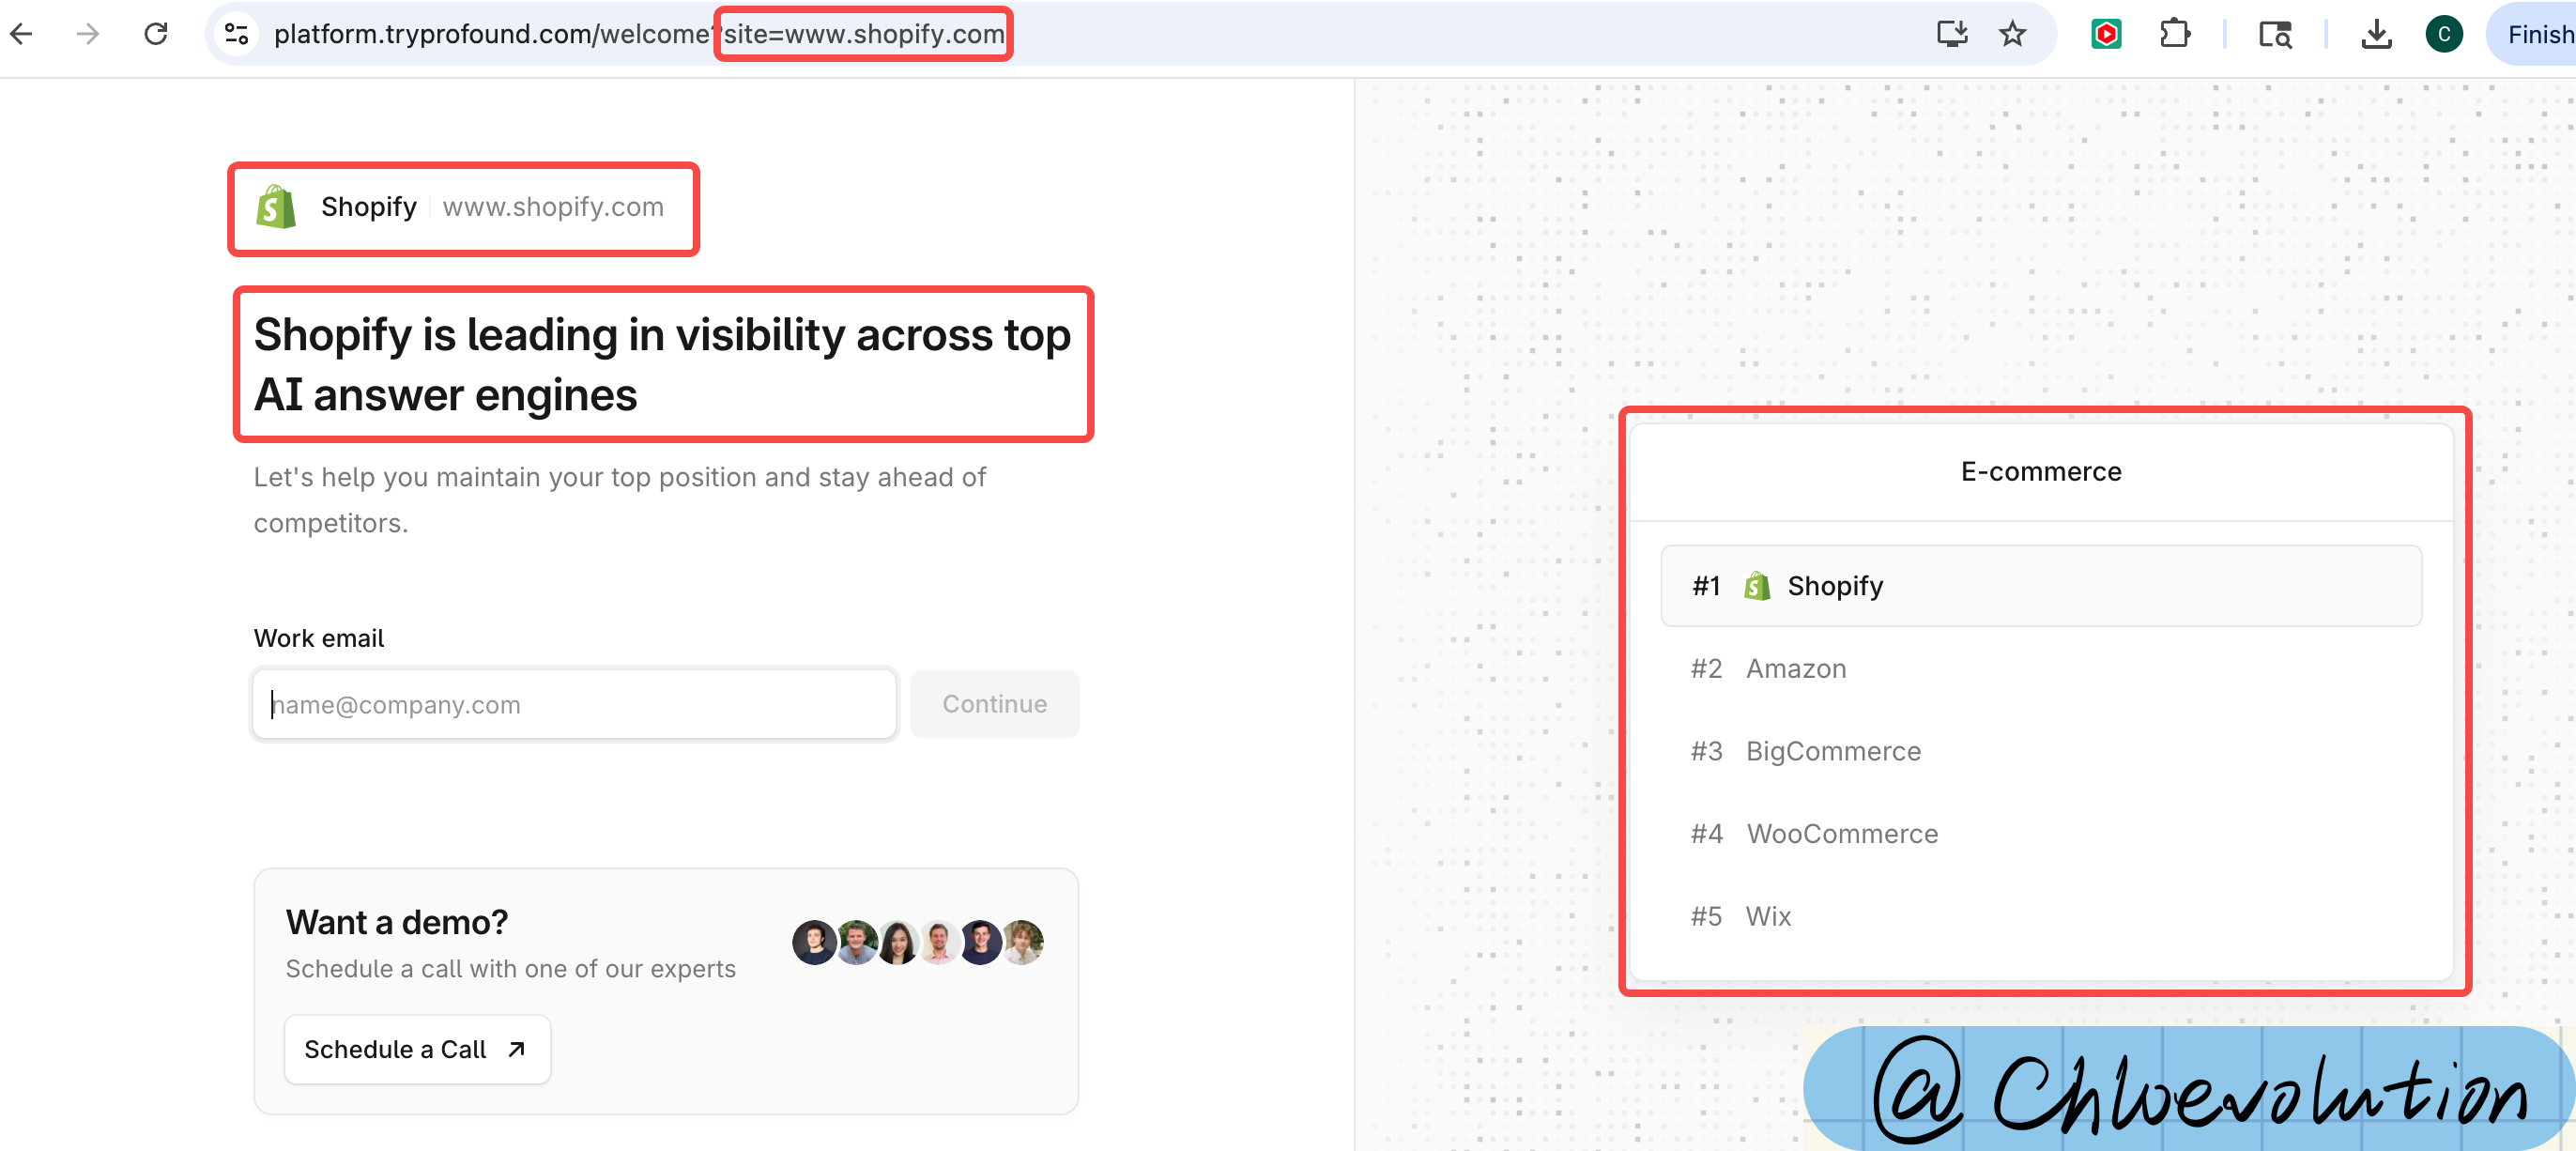Open browser Downloads icon

pyautogui.click(x=2376, y=34)
